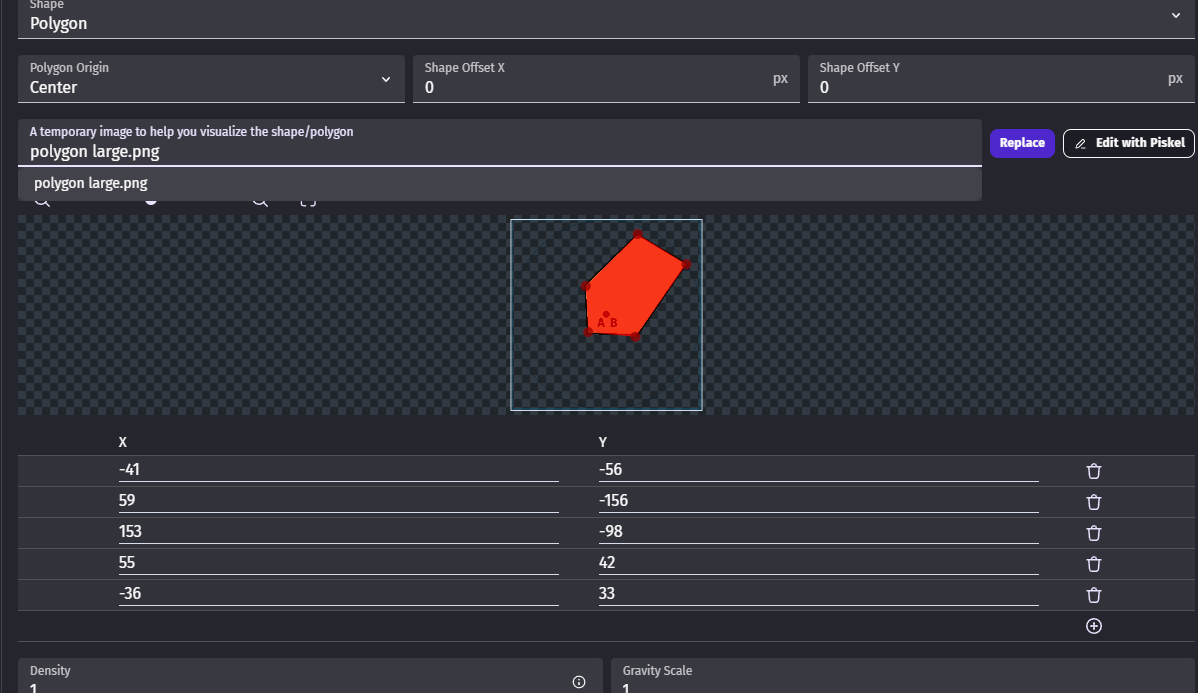Remove the vertex row with X 153
Screen dimensions: 1198x693
(1093, 533)
